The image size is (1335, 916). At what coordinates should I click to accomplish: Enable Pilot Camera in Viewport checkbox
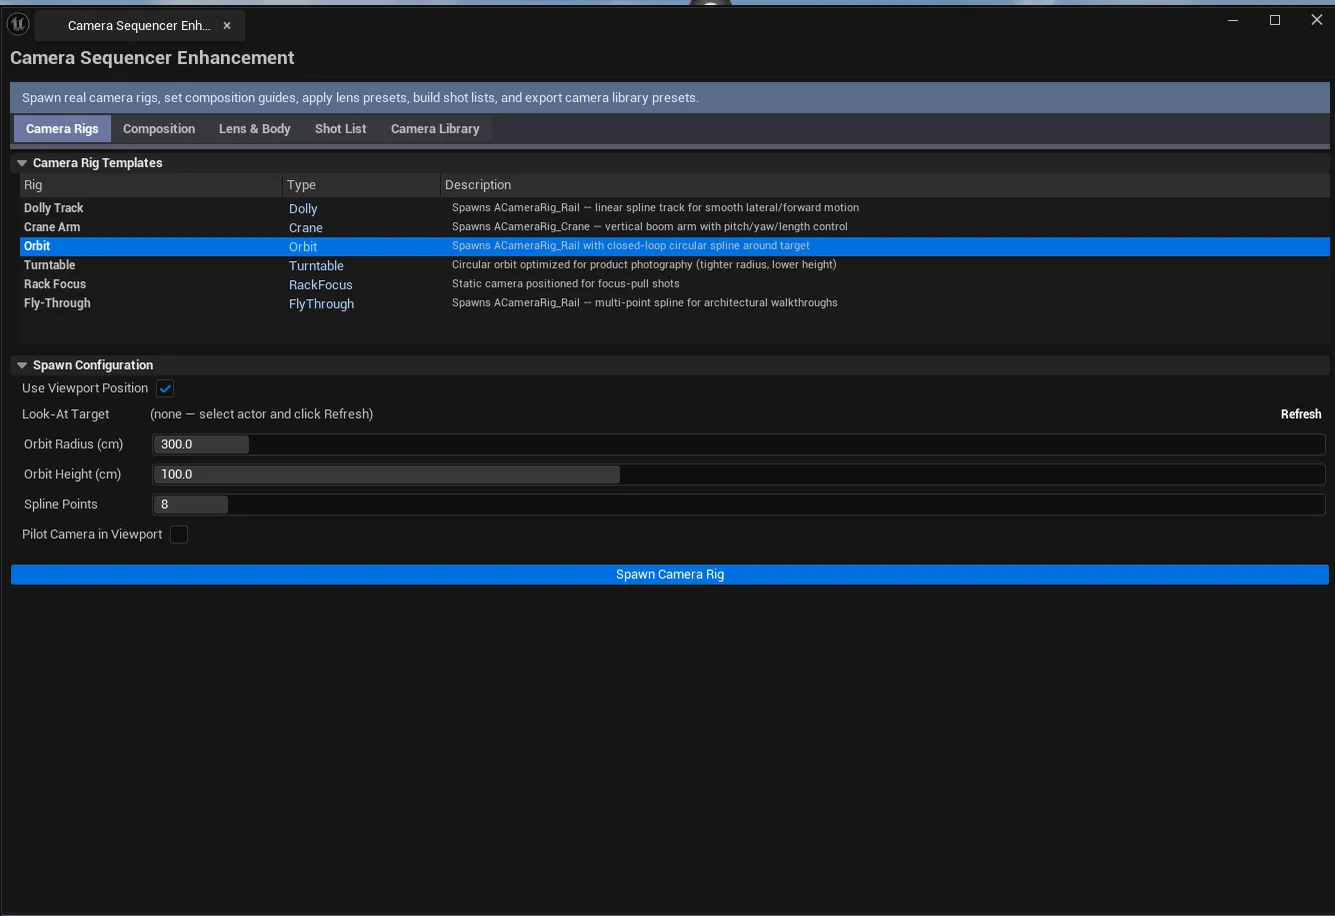pyautogui.click(x=179, y=534)
